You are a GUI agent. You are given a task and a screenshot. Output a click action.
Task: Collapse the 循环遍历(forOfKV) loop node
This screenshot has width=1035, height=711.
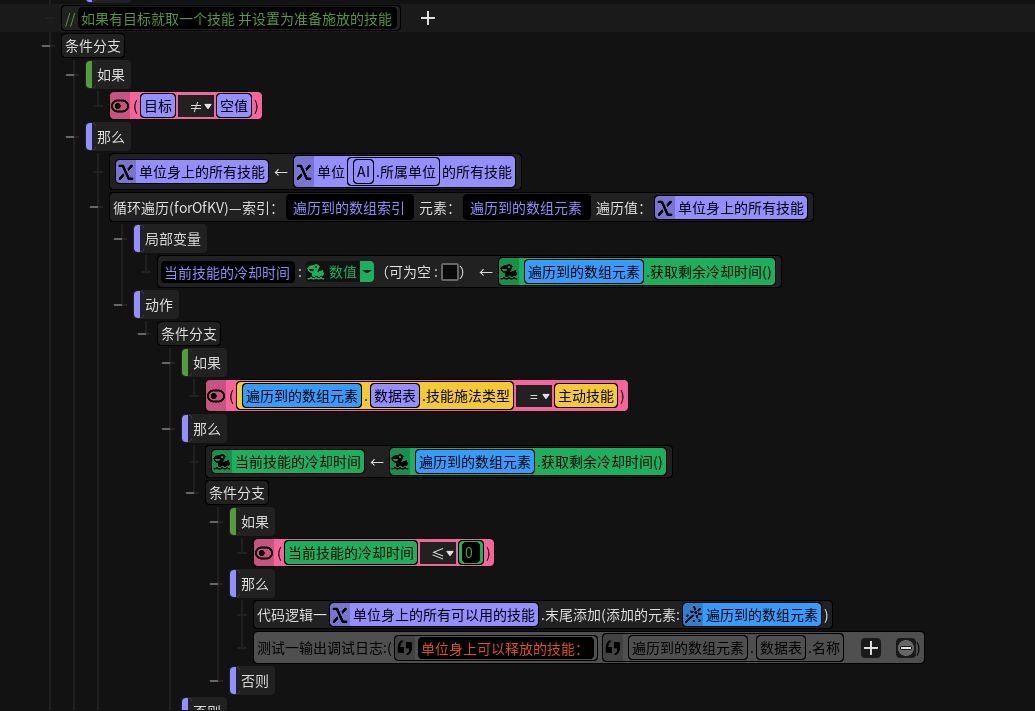[94, 208]
